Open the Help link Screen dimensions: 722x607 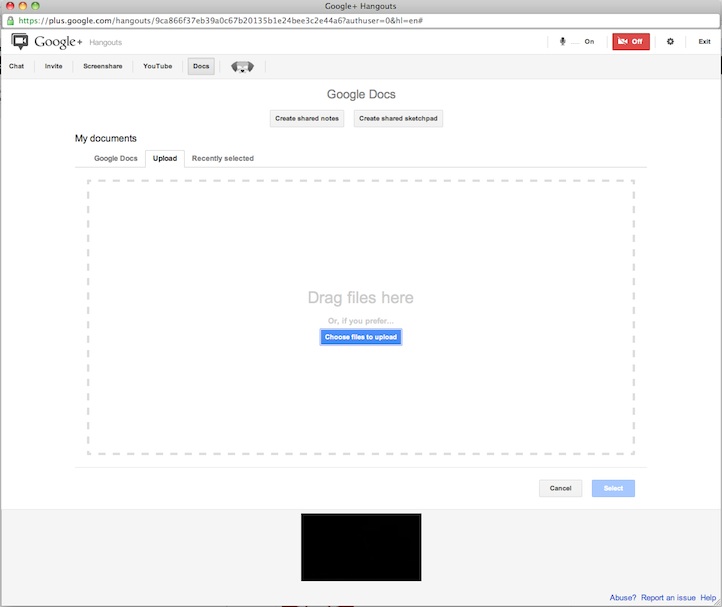pos(708,597)
